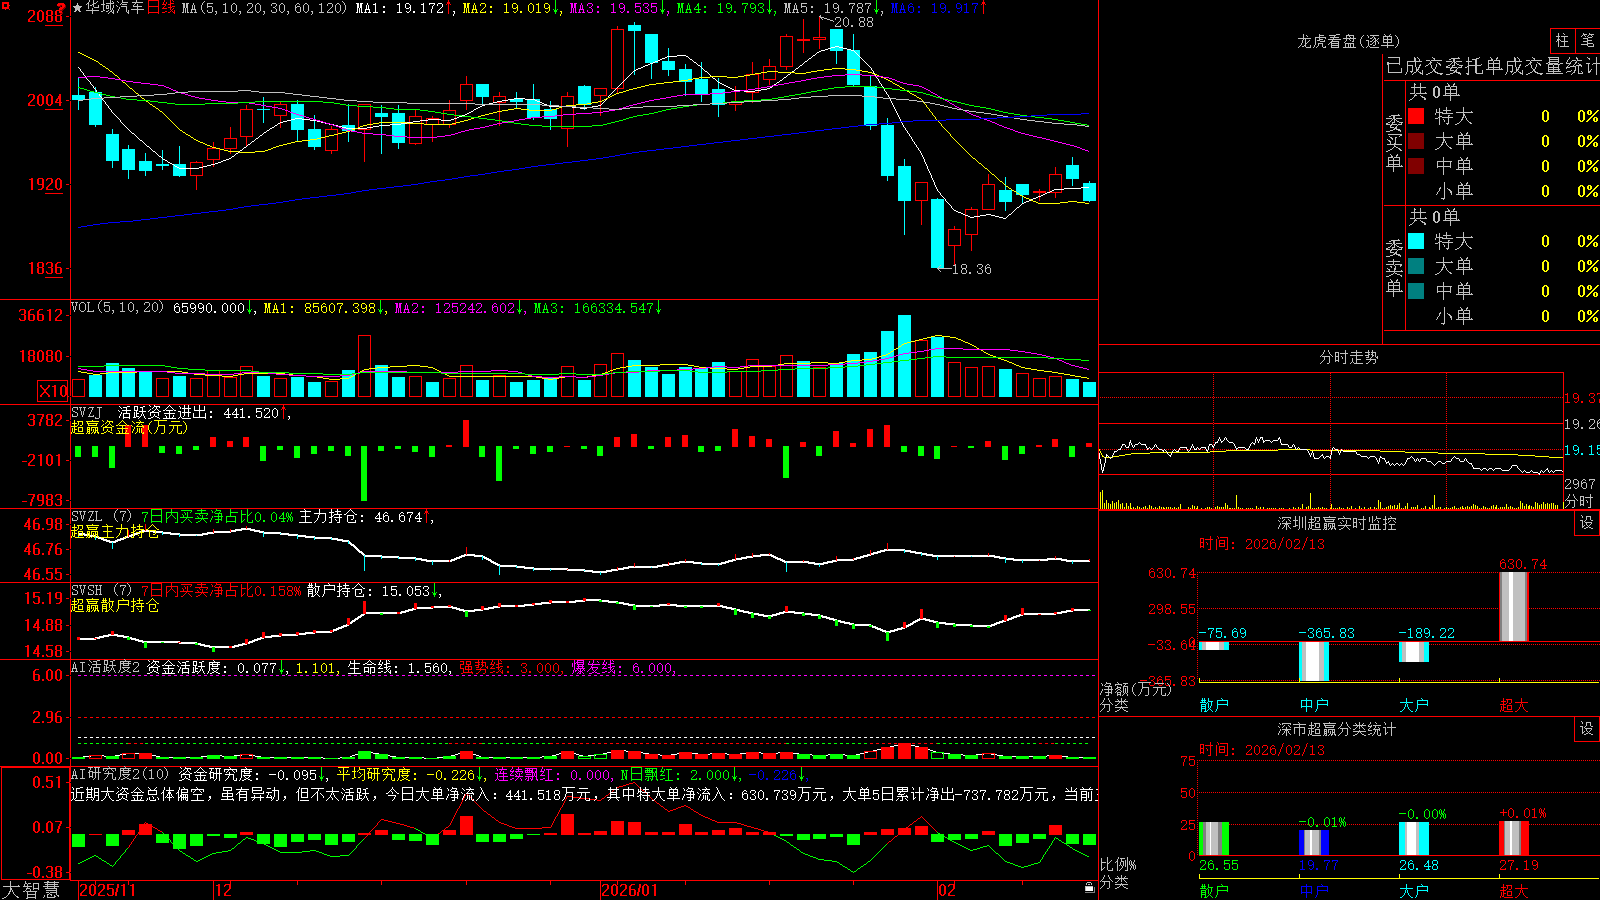Screen dimensions: 1600x900
Task: Click the X10 volume scale marker
Action: pos(53,391)
